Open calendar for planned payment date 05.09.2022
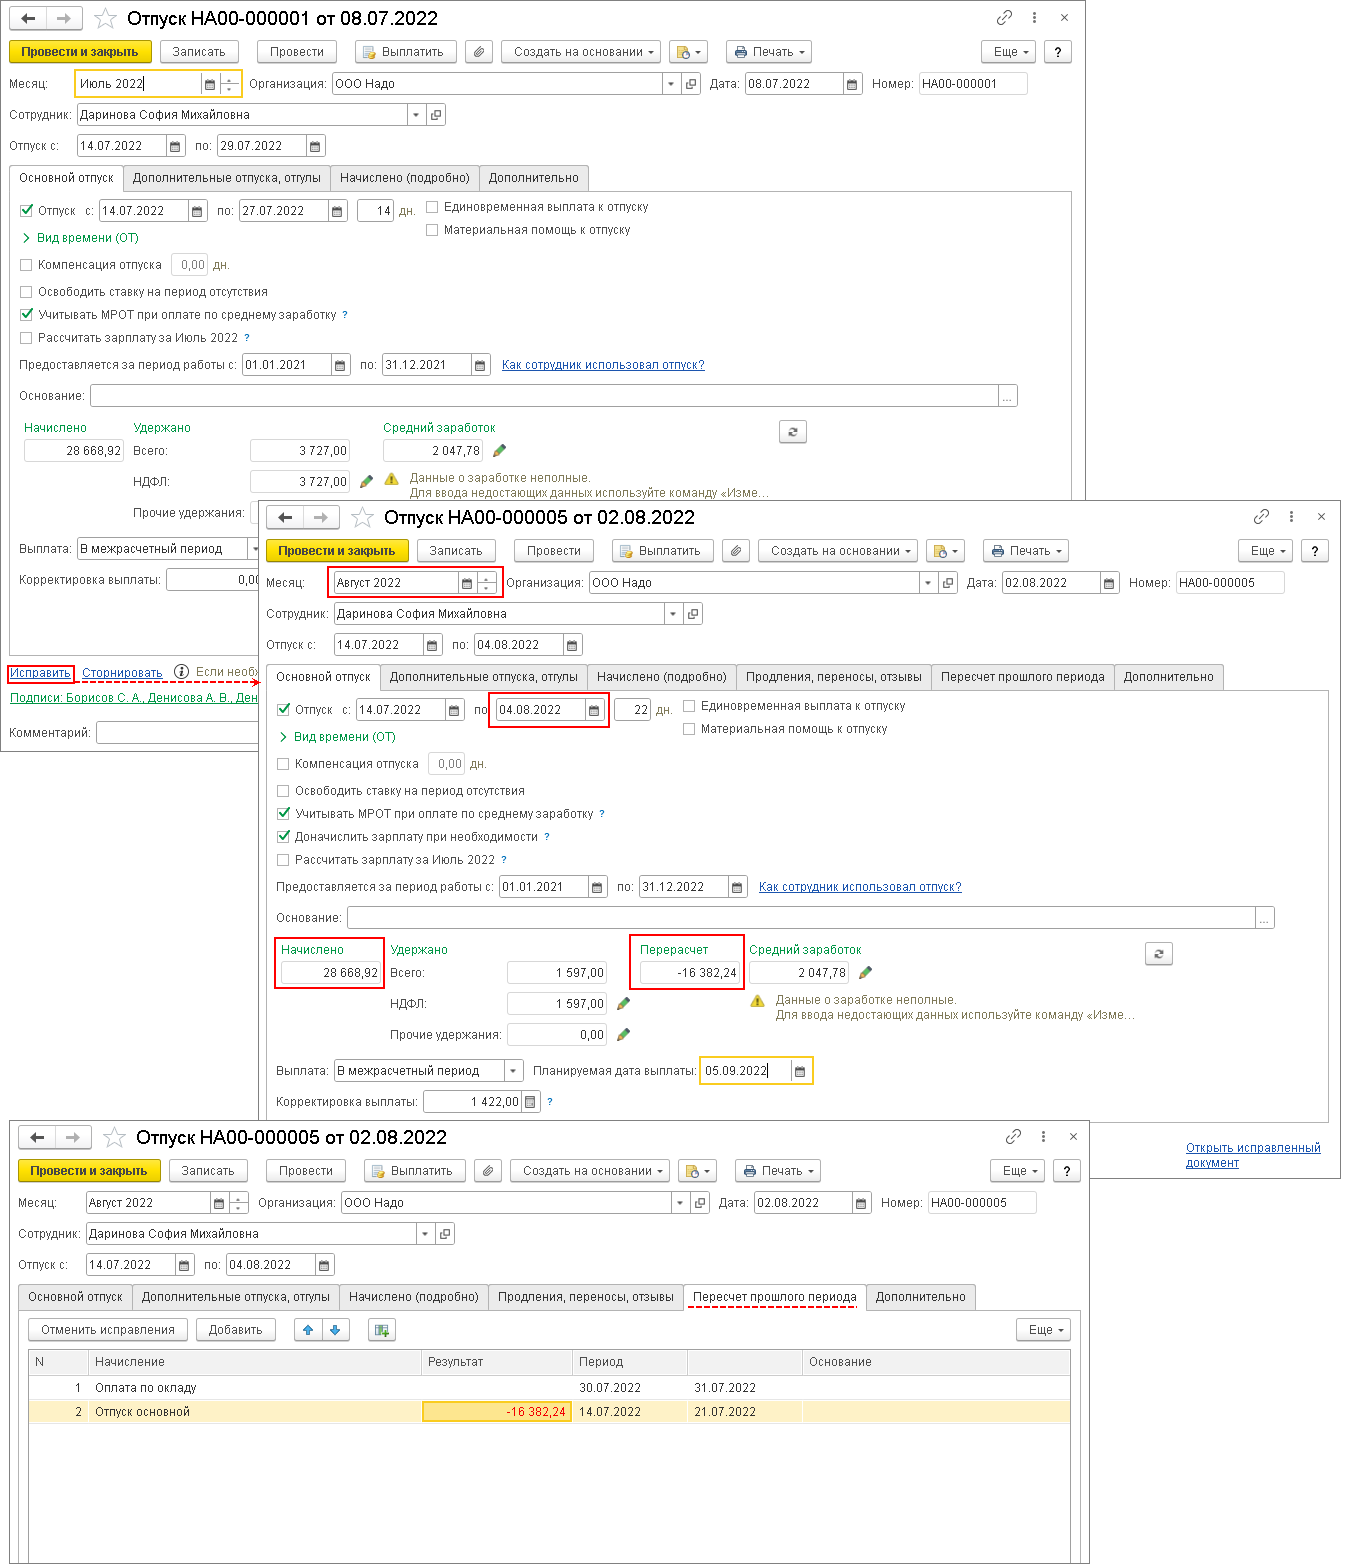 800,1071
